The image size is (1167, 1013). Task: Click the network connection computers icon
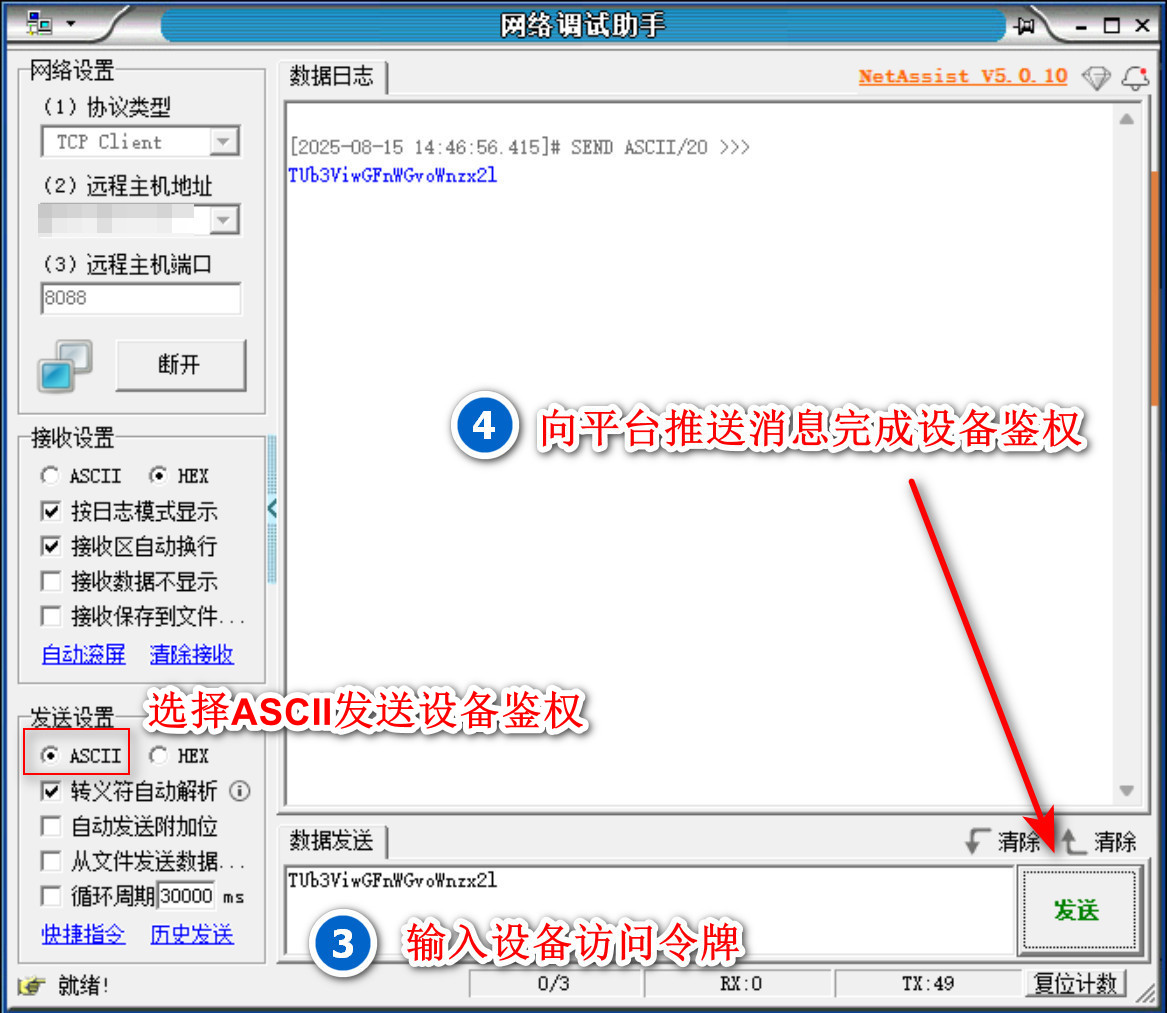(x=65, y=365)
